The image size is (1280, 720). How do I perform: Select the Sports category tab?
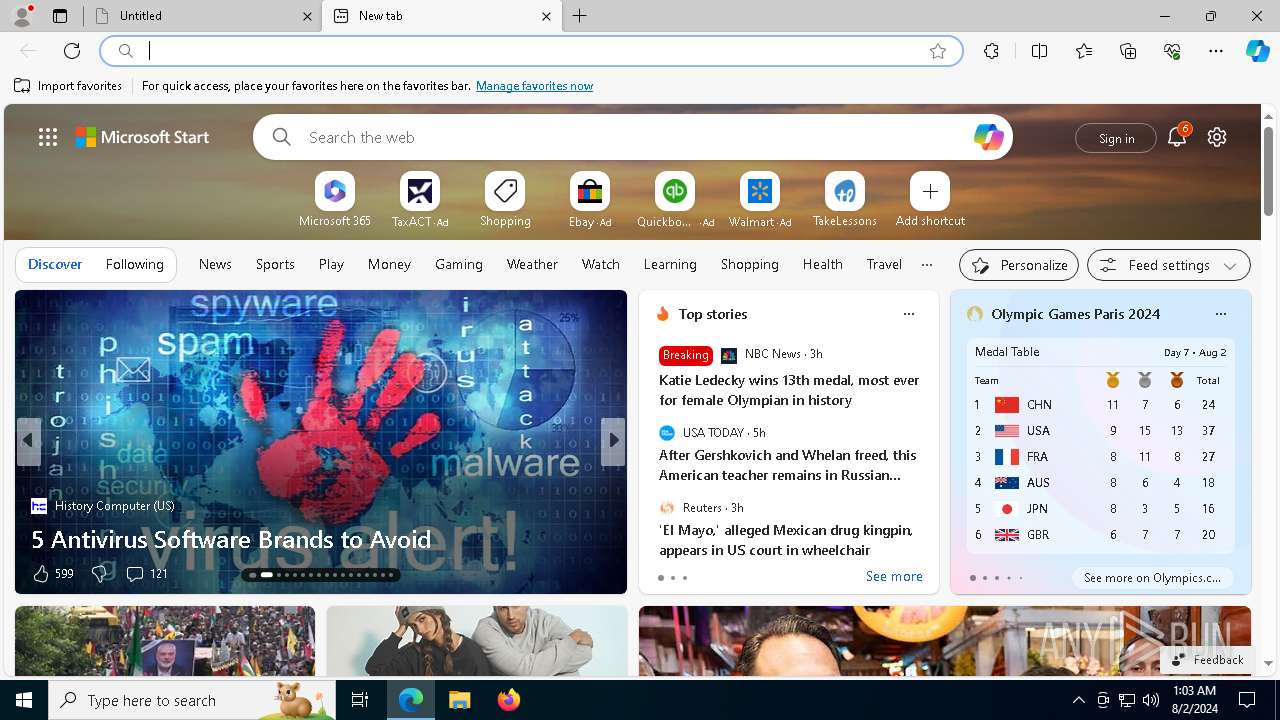click(275, 264)
